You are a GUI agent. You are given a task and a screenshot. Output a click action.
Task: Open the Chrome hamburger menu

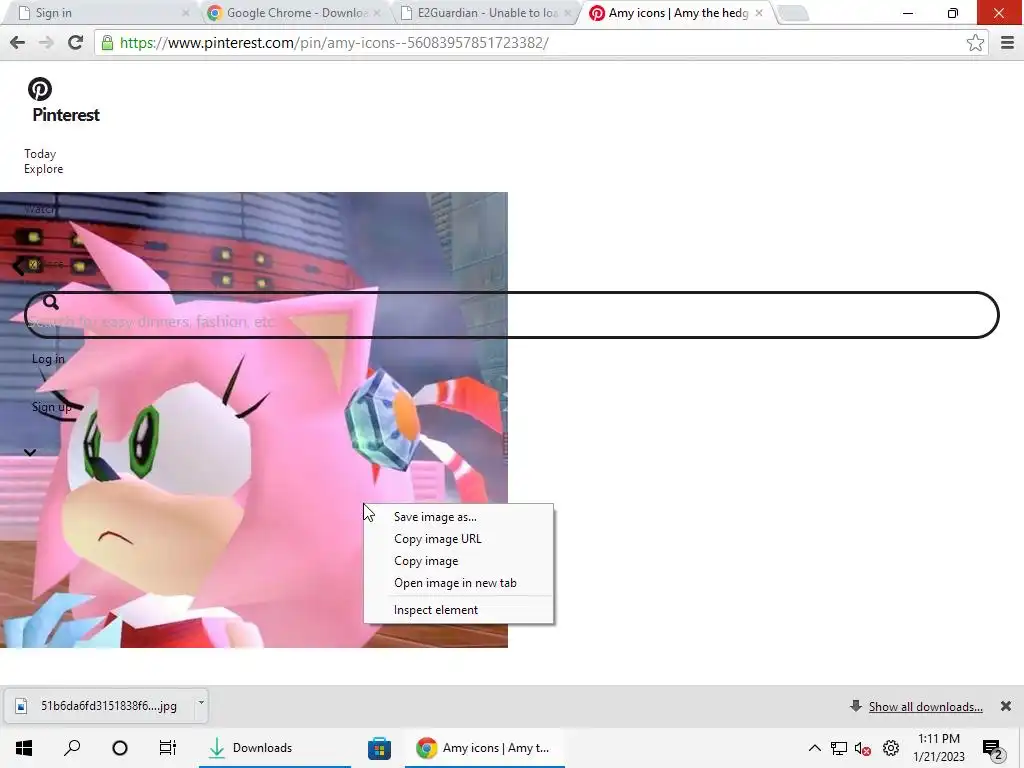point(1007,43)
